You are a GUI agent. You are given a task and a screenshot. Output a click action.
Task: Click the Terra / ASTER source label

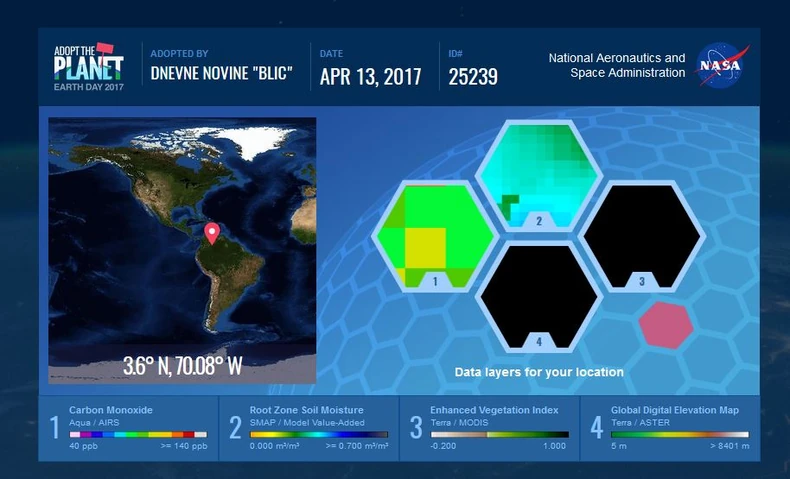point(640,423)
